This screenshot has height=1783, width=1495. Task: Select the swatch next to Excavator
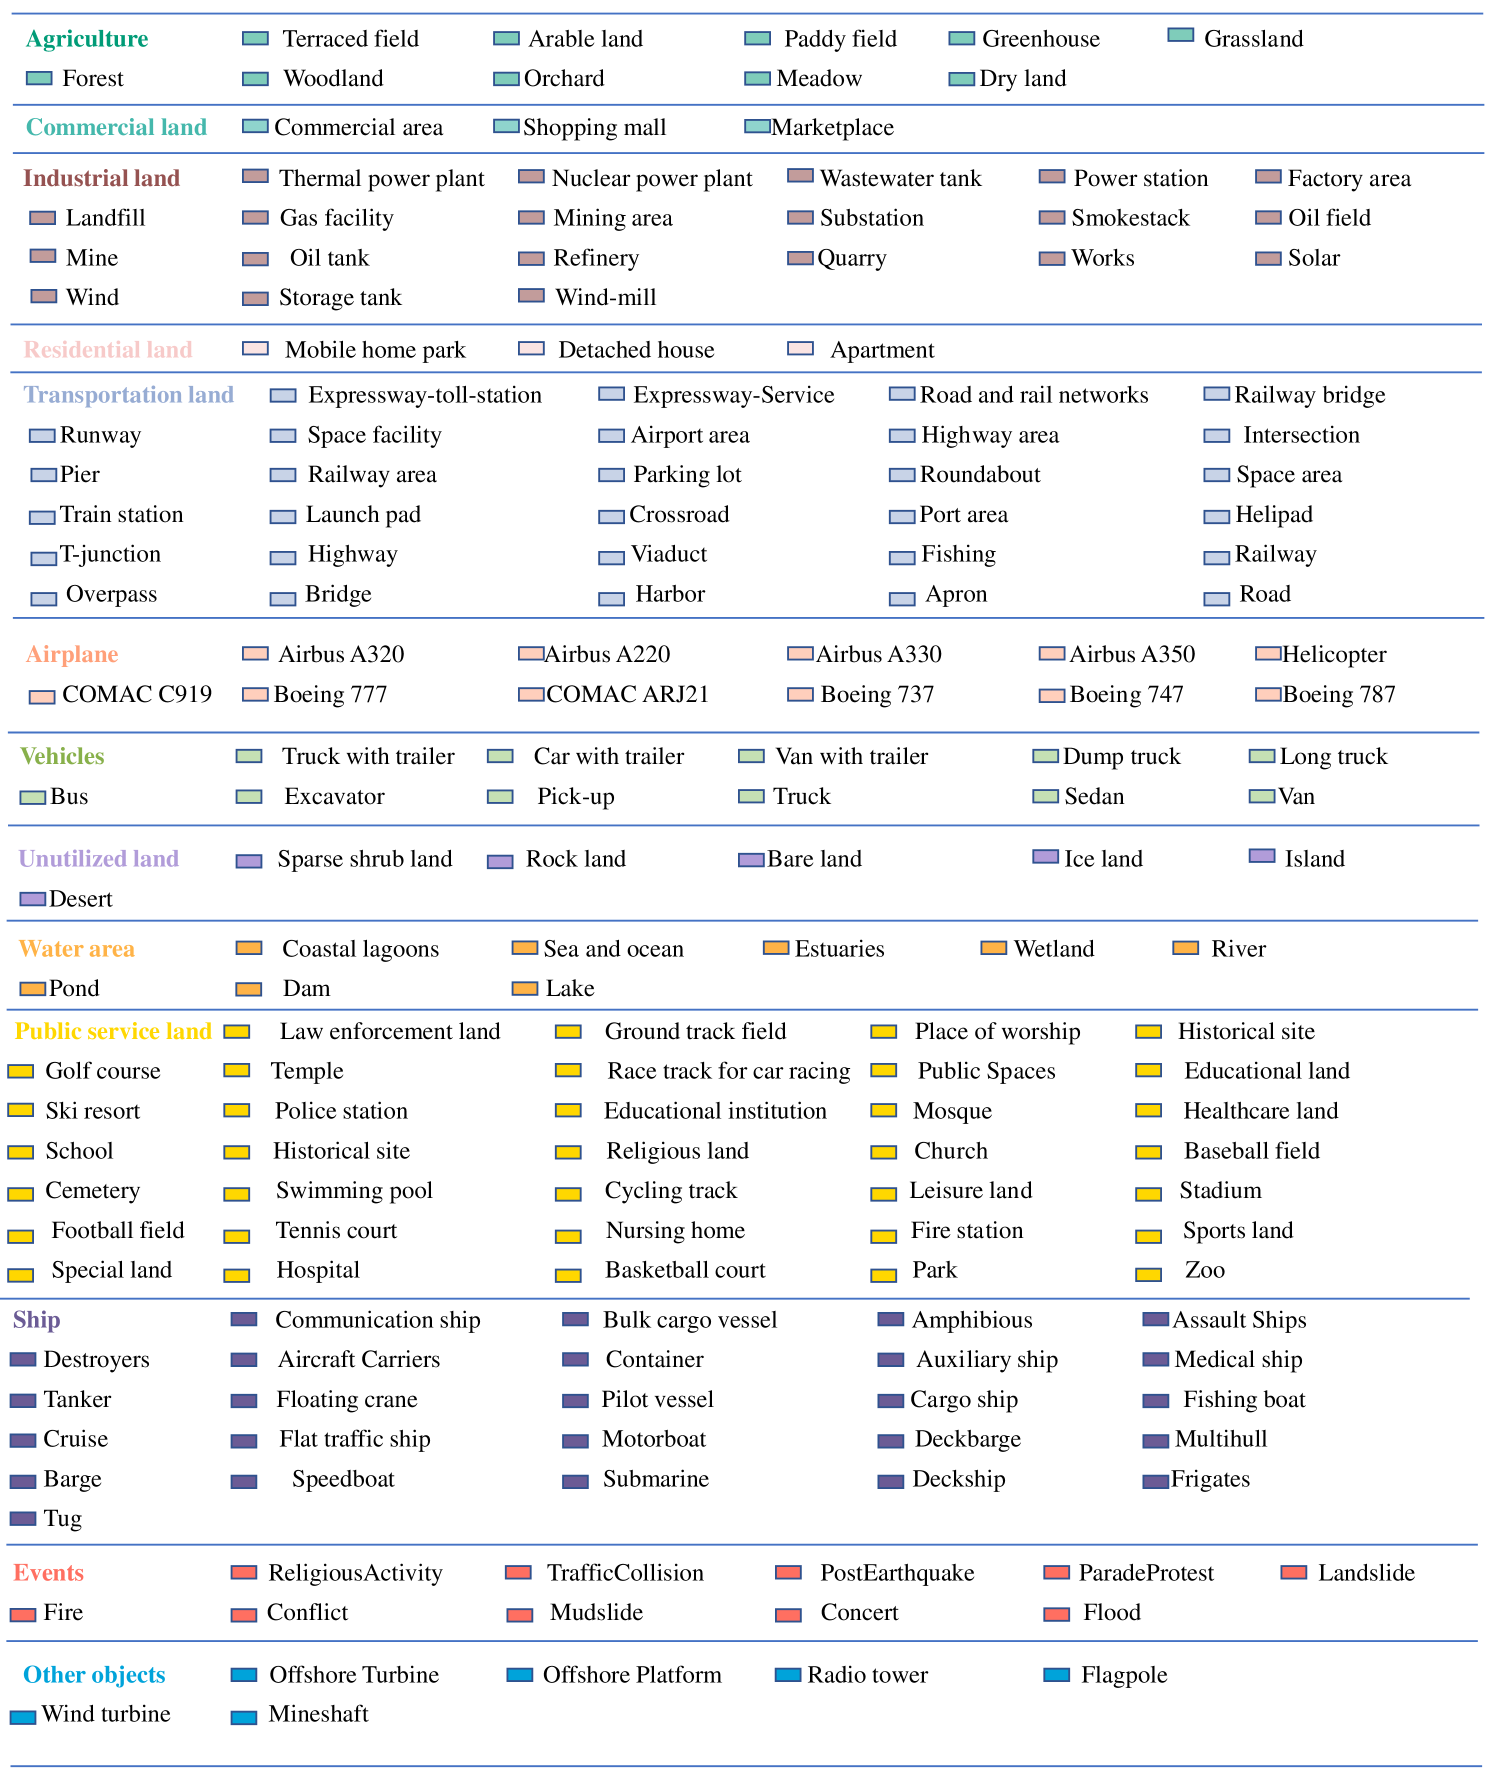[x=249, y=797]
